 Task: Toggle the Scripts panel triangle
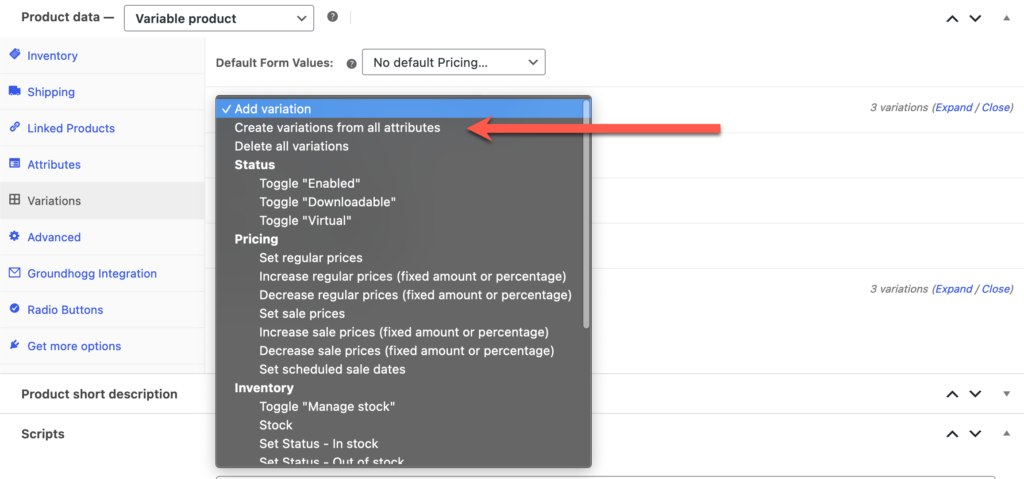tap(1005, 434)
